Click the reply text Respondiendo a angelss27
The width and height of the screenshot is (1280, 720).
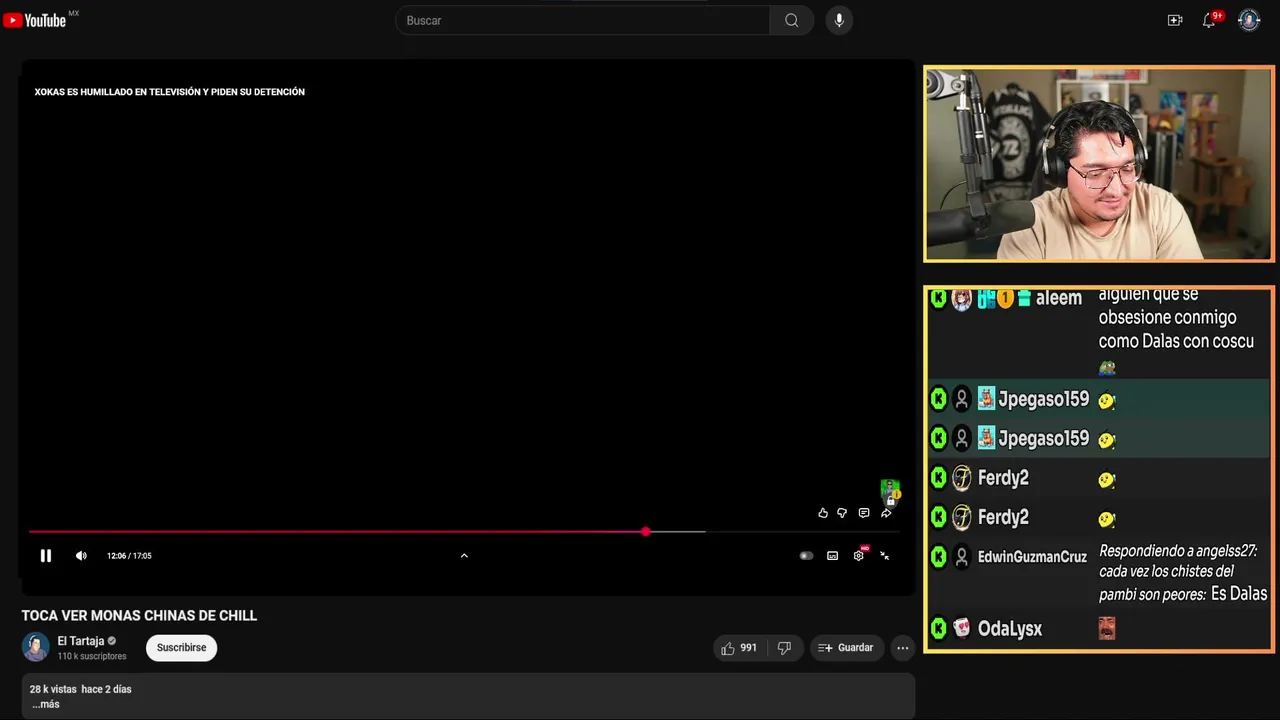click(x=1178, y=551)
